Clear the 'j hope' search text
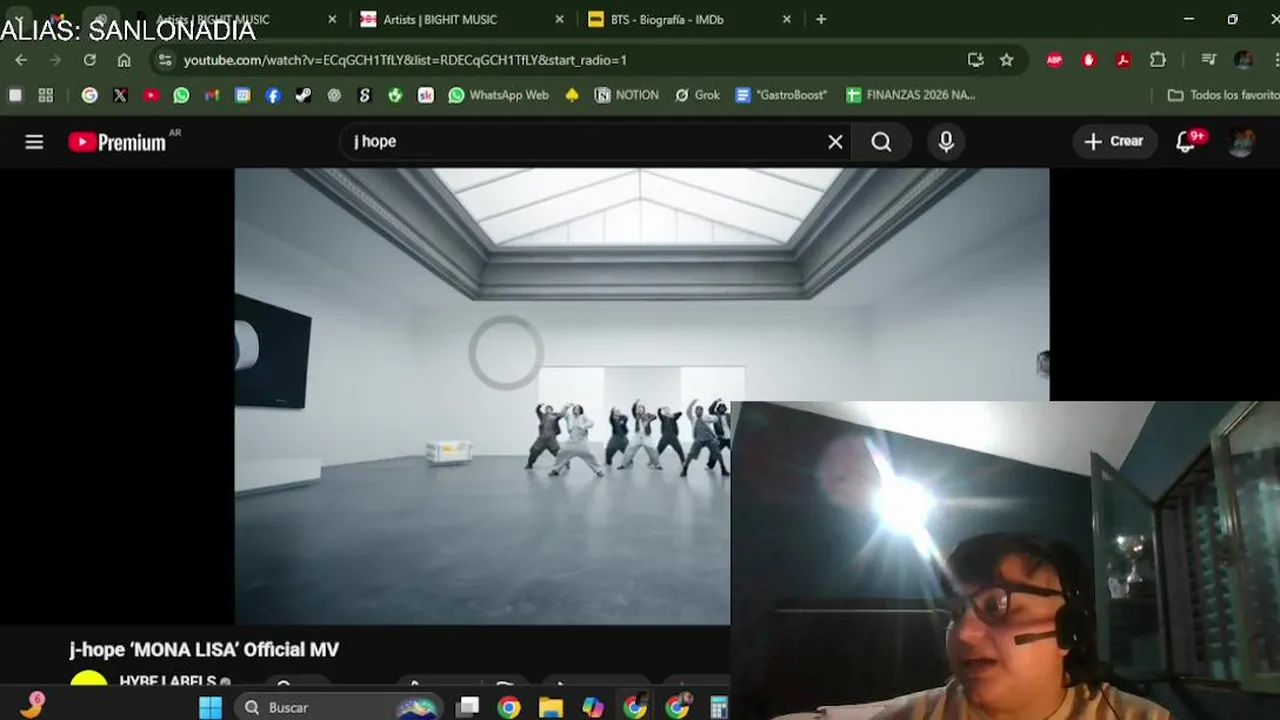Image resolution: width=1280 pixels, height=720 pixels. 835,142
